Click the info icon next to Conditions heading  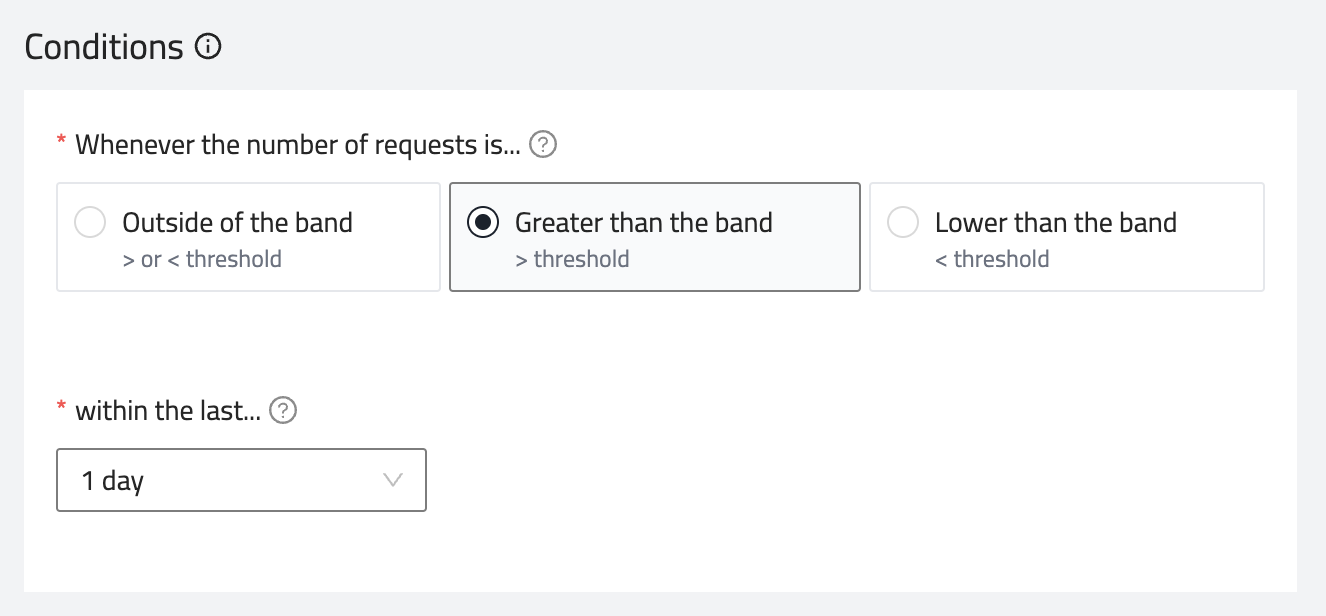[x=208, y=47]
